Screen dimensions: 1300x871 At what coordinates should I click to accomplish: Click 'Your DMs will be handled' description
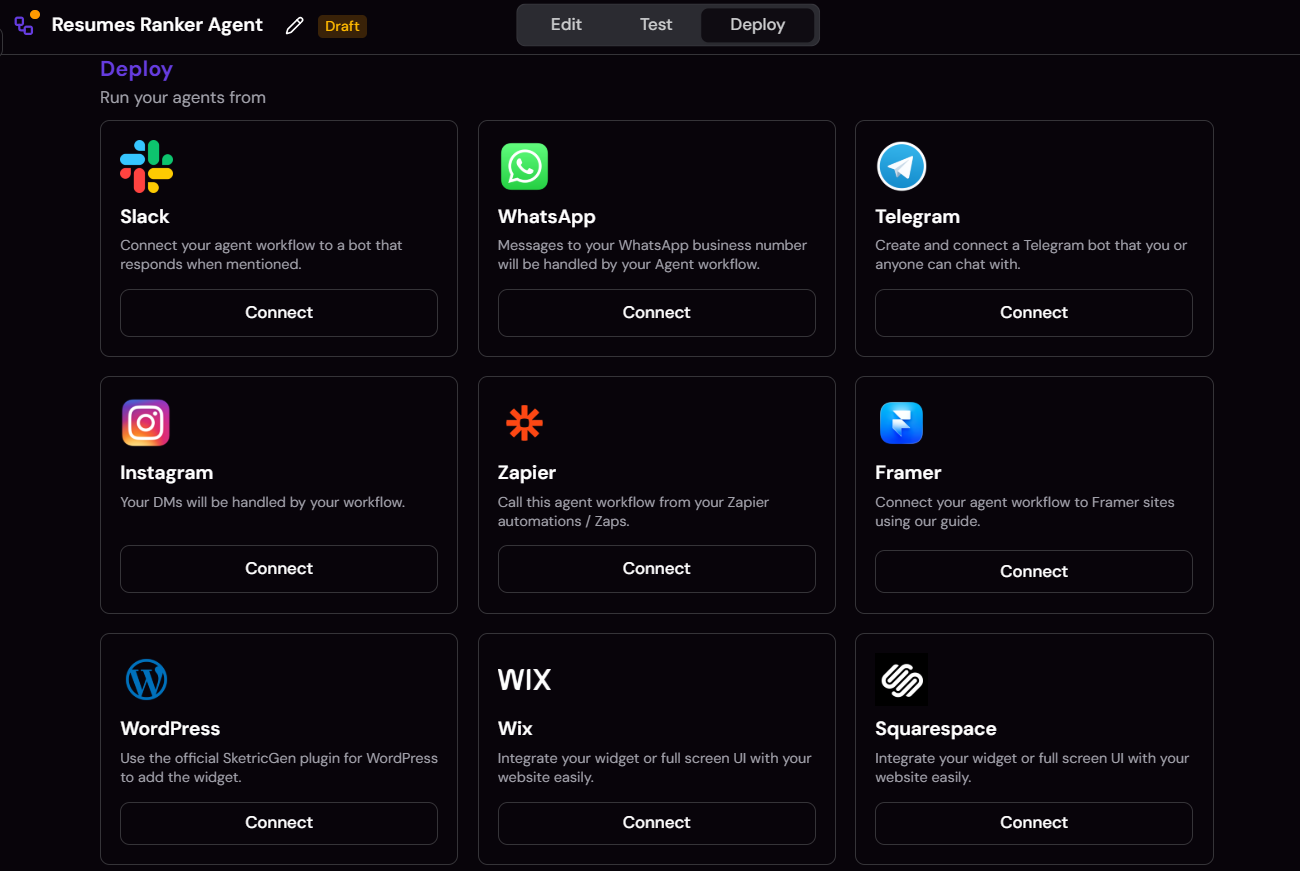[263, 502]
